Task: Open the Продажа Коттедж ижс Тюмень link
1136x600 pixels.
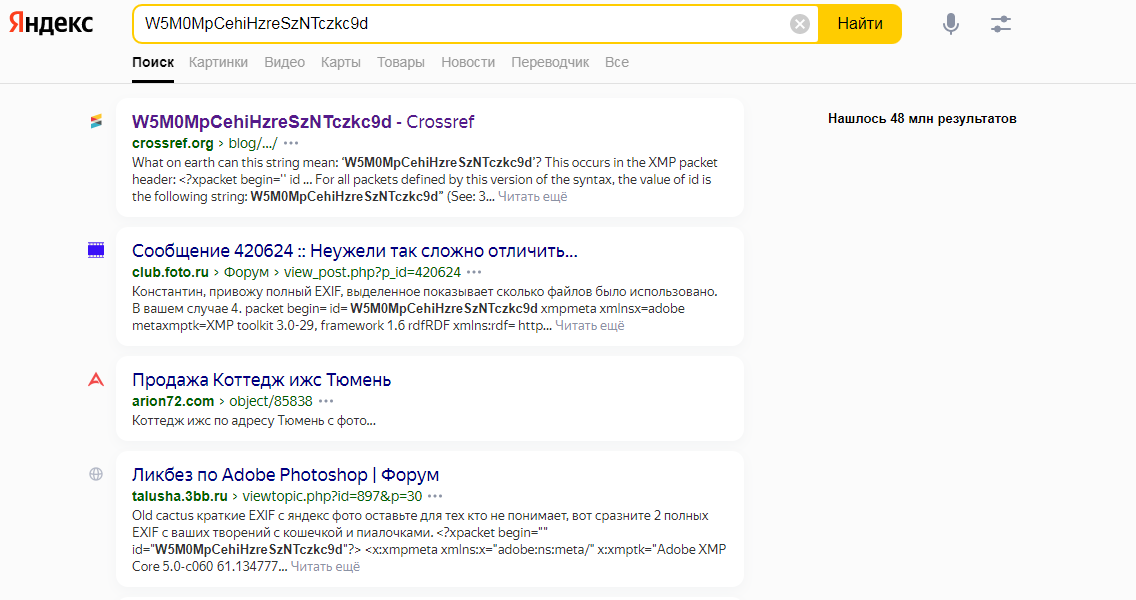Action: (261, 380)
